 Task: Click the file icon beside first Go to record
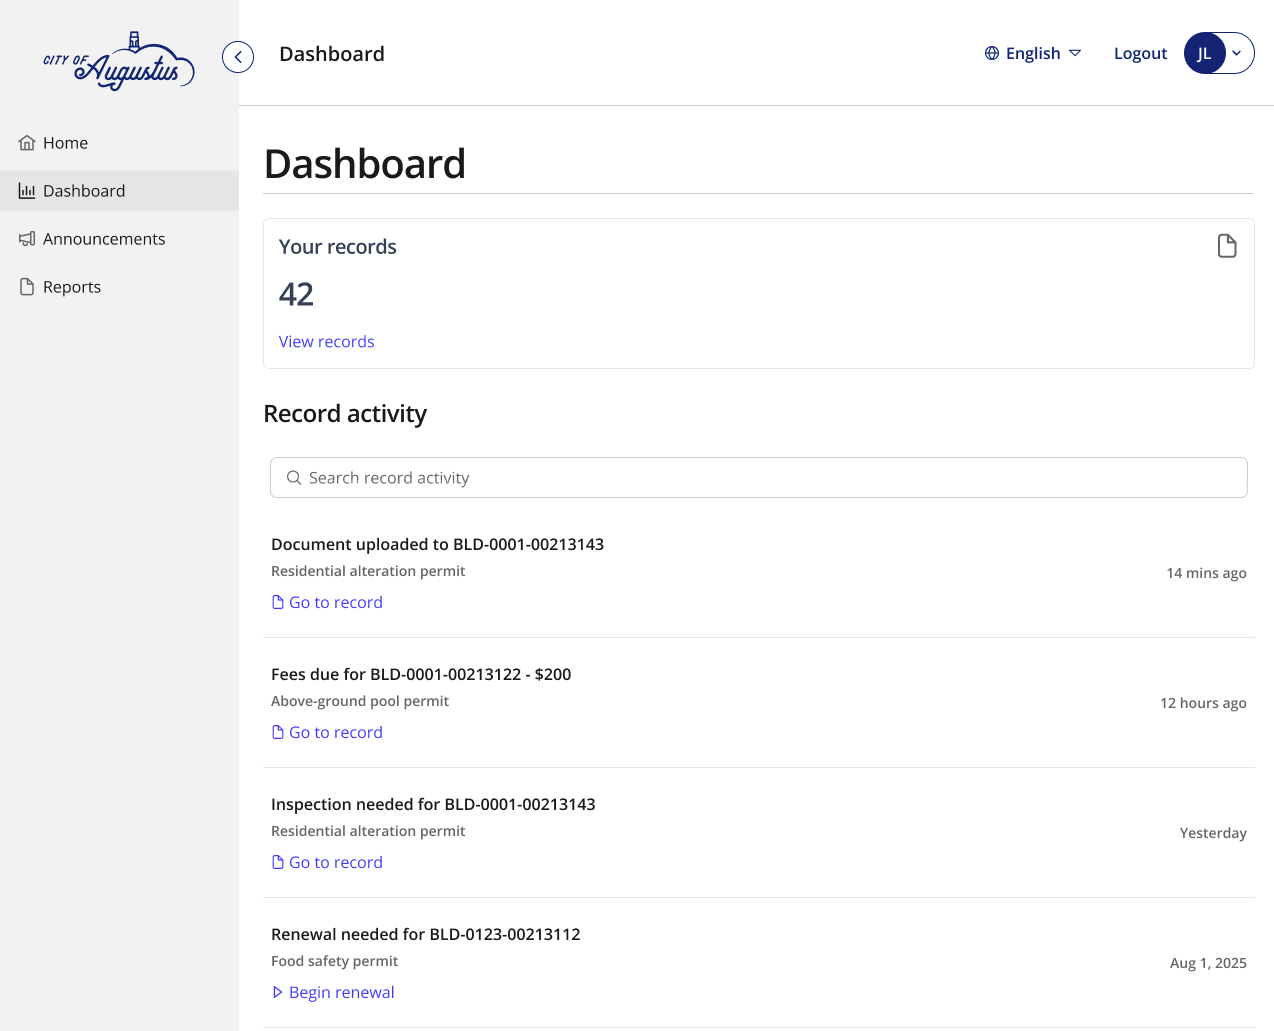click(x=277, y=601)
